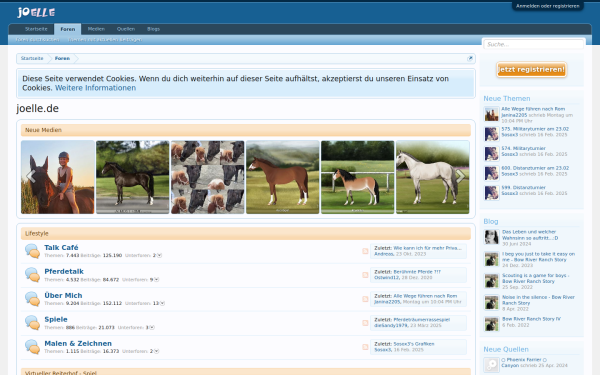The width and height of the screenshot is (600, 375).
Task: Click 'Foren durchsuchen' in the sub navigation
Action: click(38, 39)
